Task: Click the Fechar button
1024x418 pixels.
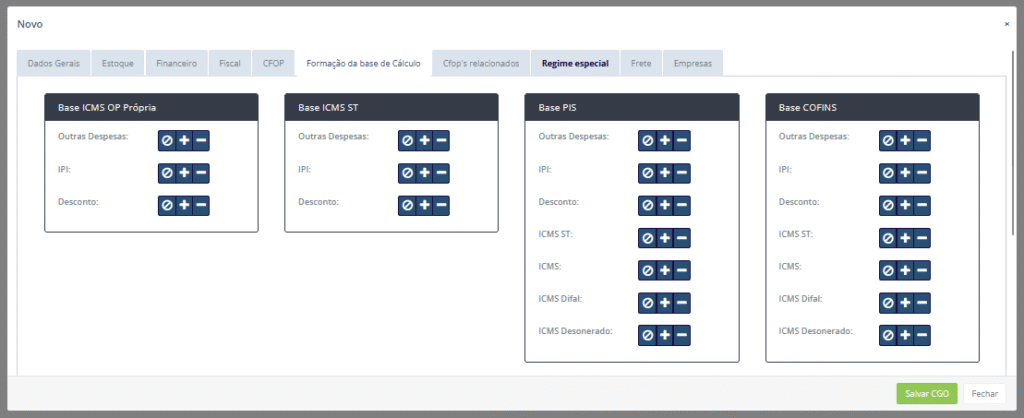Action: coord(984,393)
